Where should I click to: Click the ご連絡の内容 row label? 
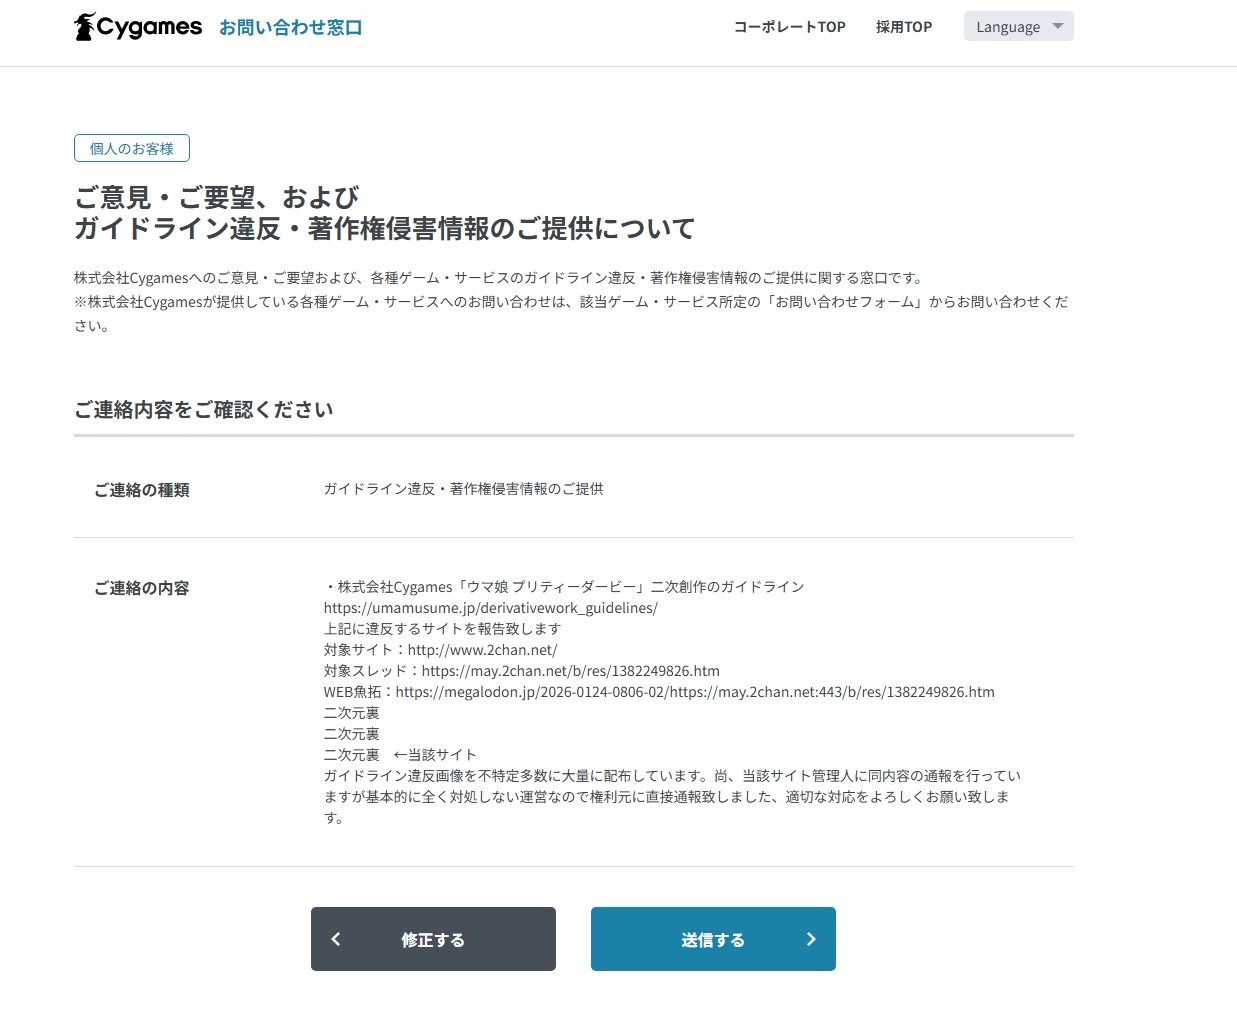141,588
